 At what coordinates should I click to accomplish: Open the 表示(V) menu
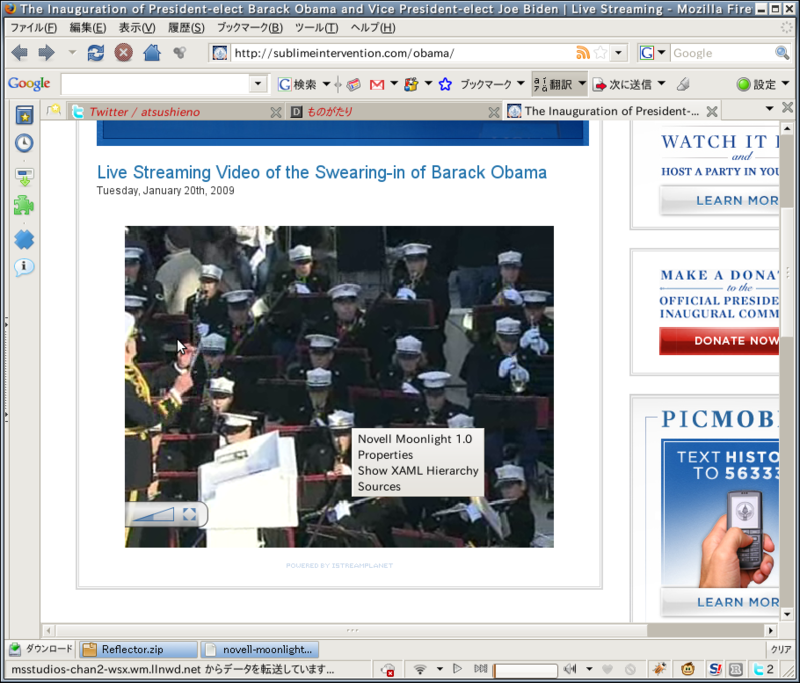click(x=137, y=28)
